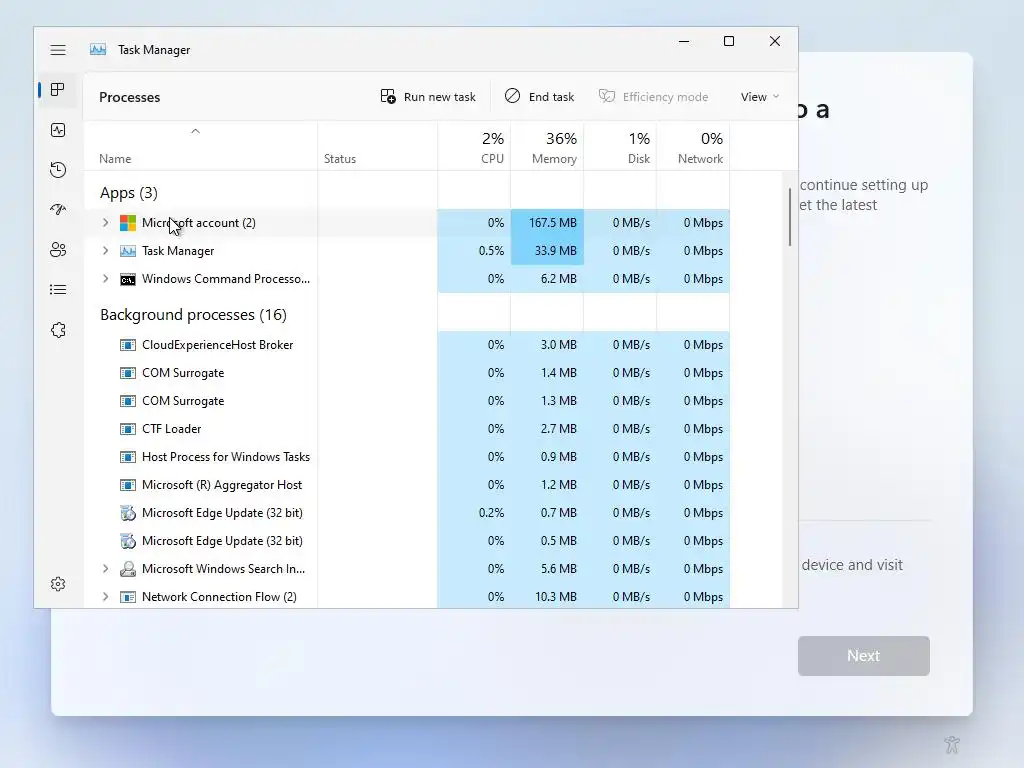The height and width of the screenshot is (768, 1024).
Task: Click the 33.9 MB memory cell
Action: pos(547,251)
